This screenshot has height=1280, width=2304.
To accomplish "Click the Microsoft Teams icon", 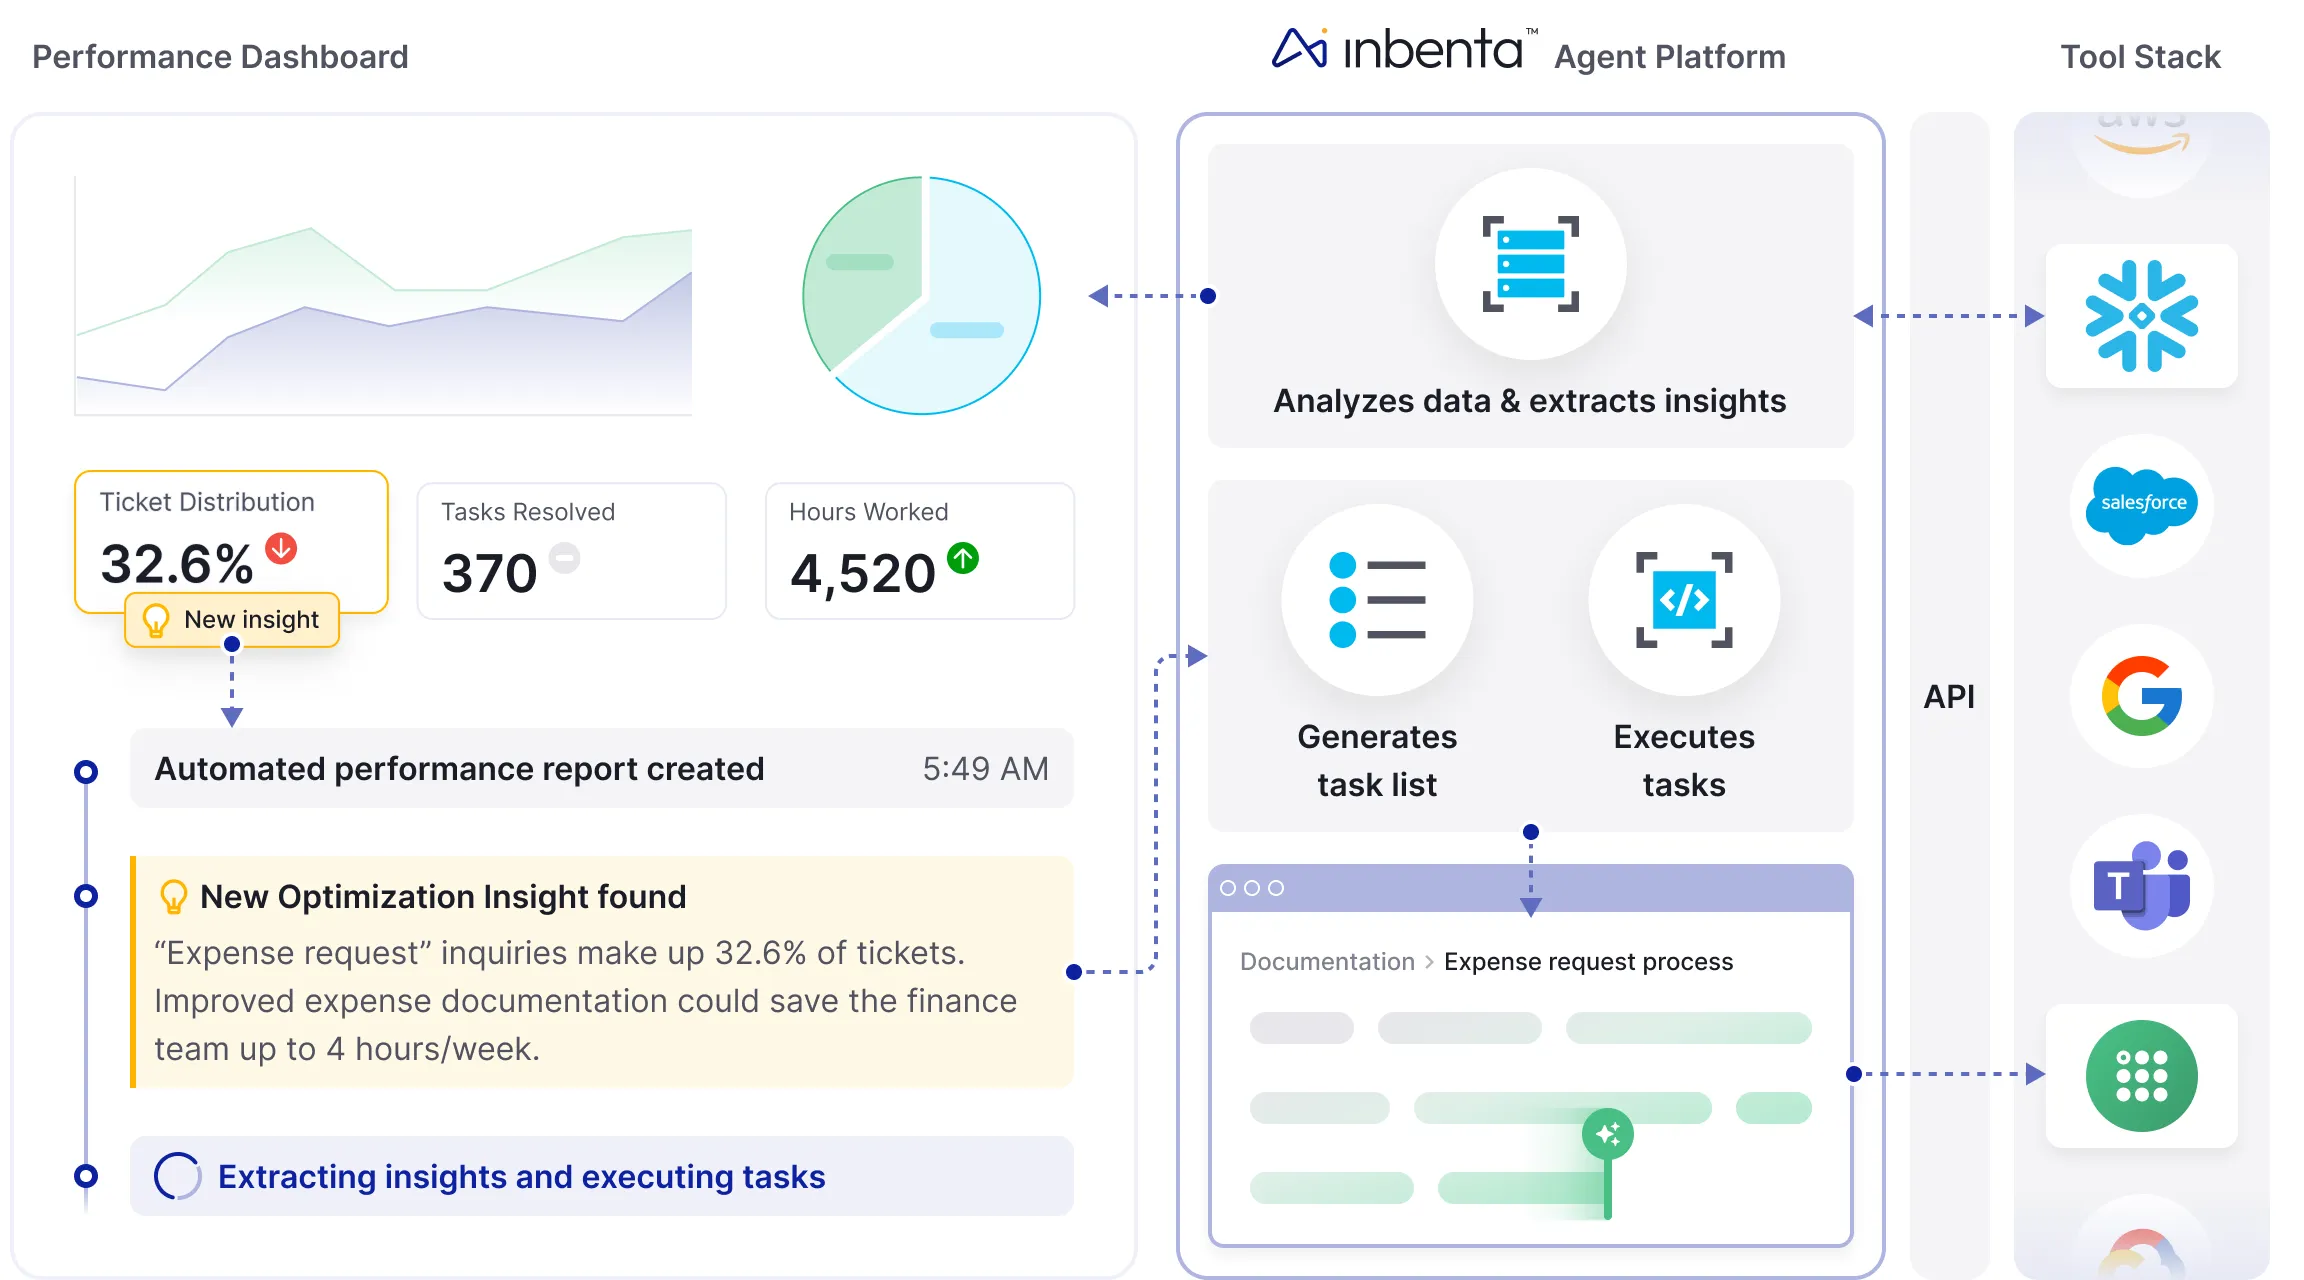I will click(2141, 886).
